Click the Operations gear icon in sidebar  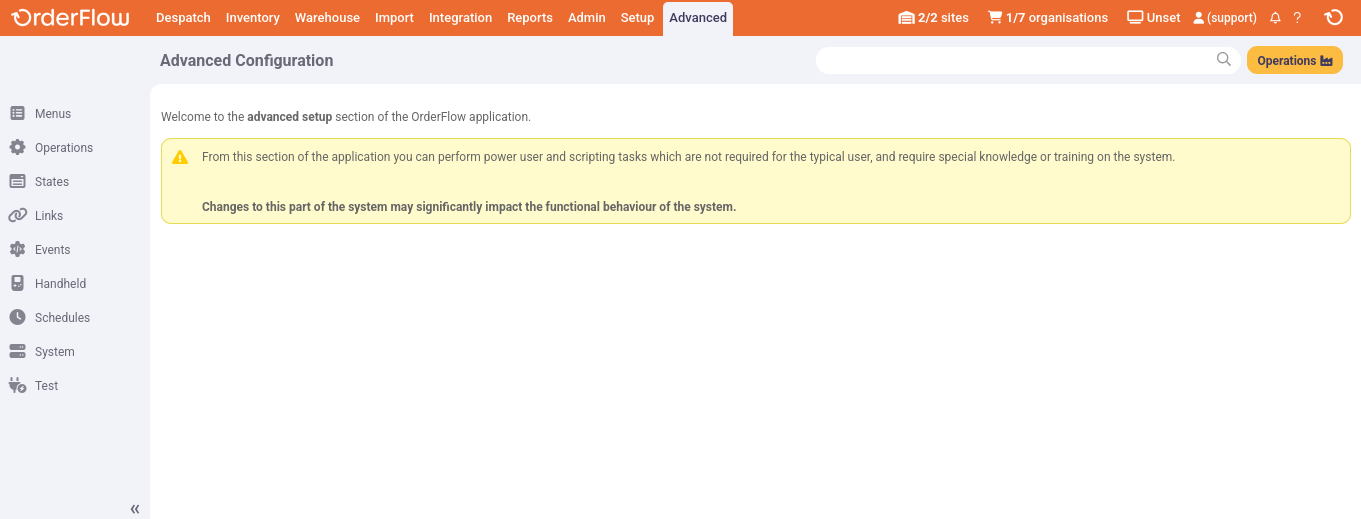[x=17, y=148]
